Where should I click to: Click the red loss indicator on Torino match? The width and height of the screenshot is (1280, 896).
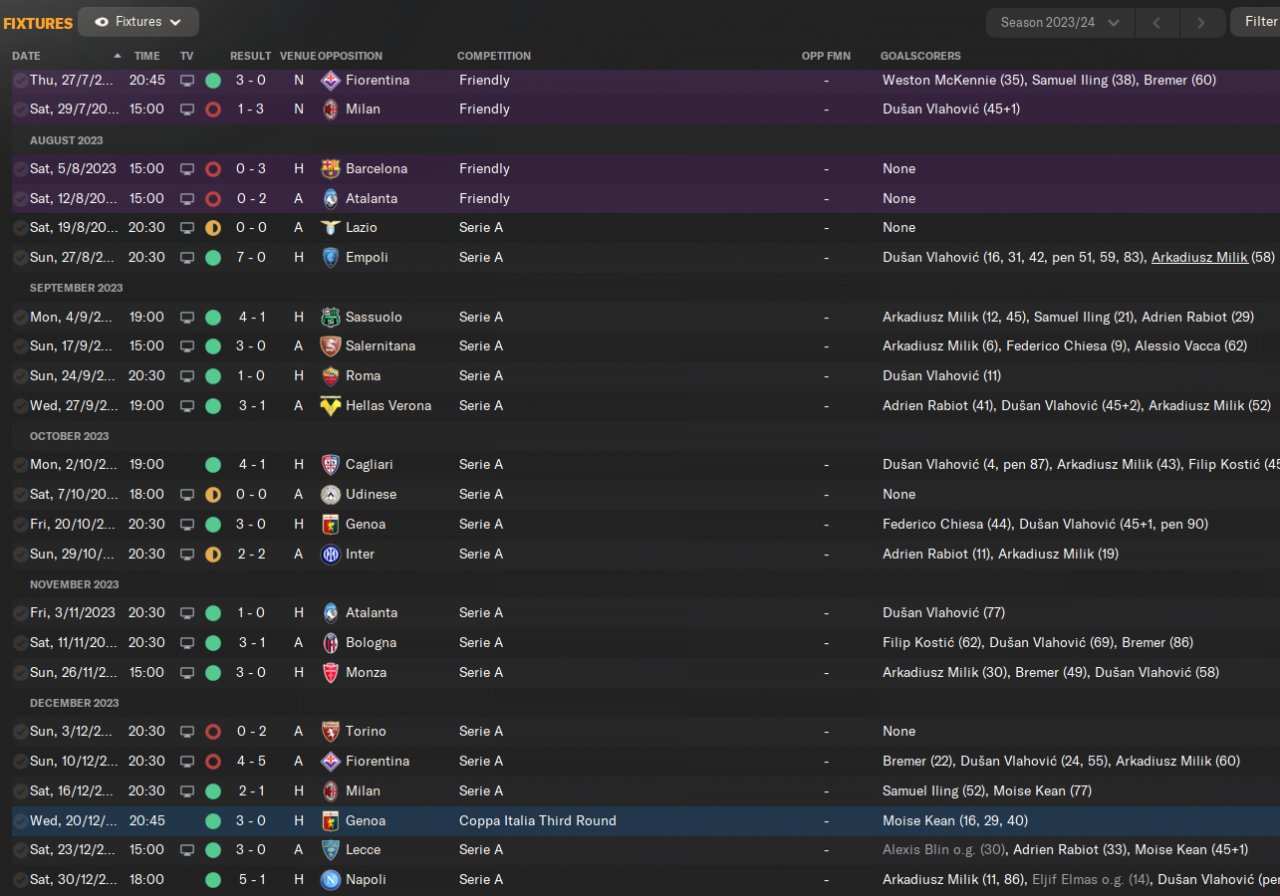(x=213, y=732)
